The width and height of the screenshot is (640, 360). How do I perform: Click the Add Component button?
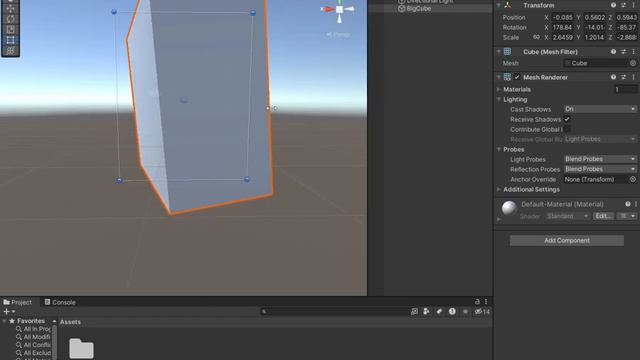click(567, 240)
